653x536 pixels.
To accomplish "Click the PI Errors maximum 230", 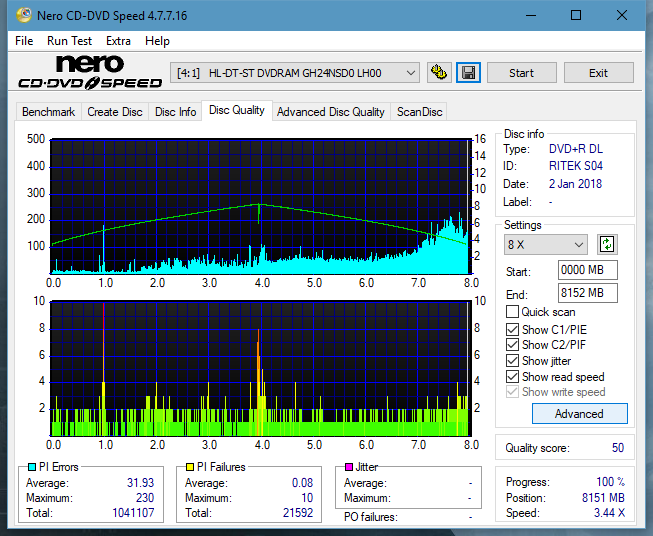I will point(145,498).
